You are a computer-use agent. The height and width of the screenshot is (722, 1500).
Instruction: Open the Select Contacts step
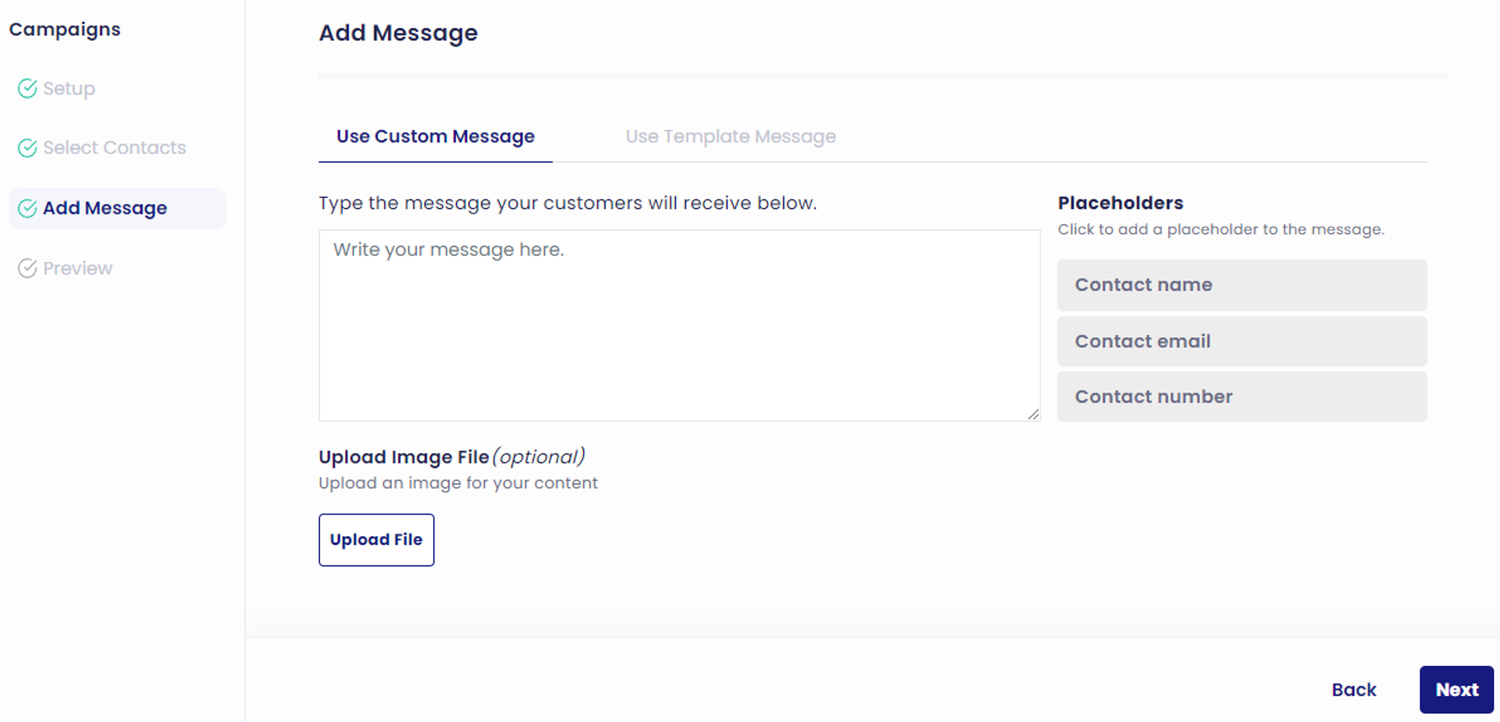[x=114, y=148]
